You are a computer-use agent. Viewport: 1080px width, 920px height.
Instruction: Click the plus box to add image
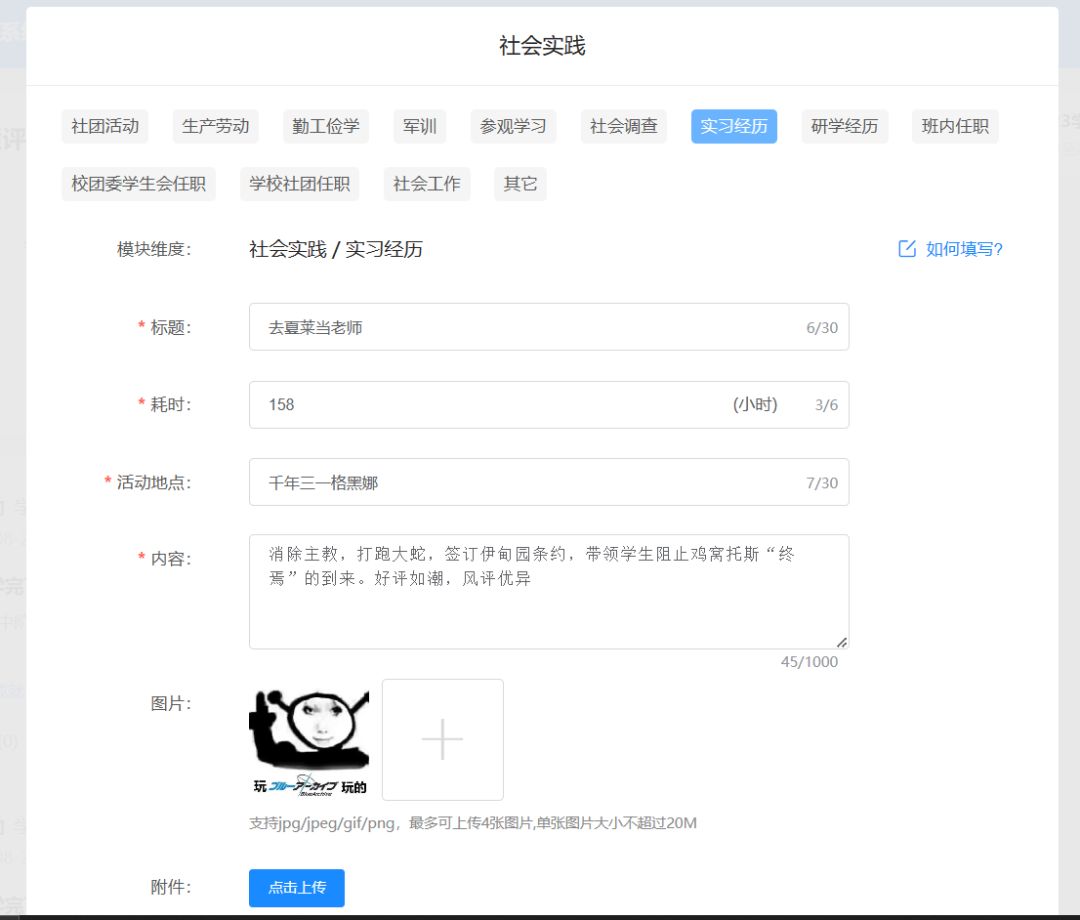tap(443, 740)
